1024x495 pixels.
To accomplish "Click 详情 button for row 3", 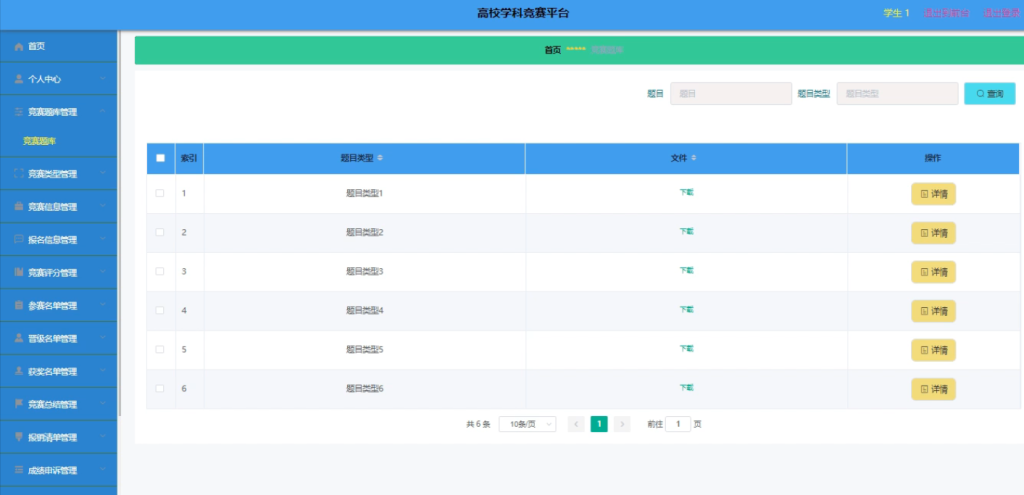I will (x=933, y=272).
